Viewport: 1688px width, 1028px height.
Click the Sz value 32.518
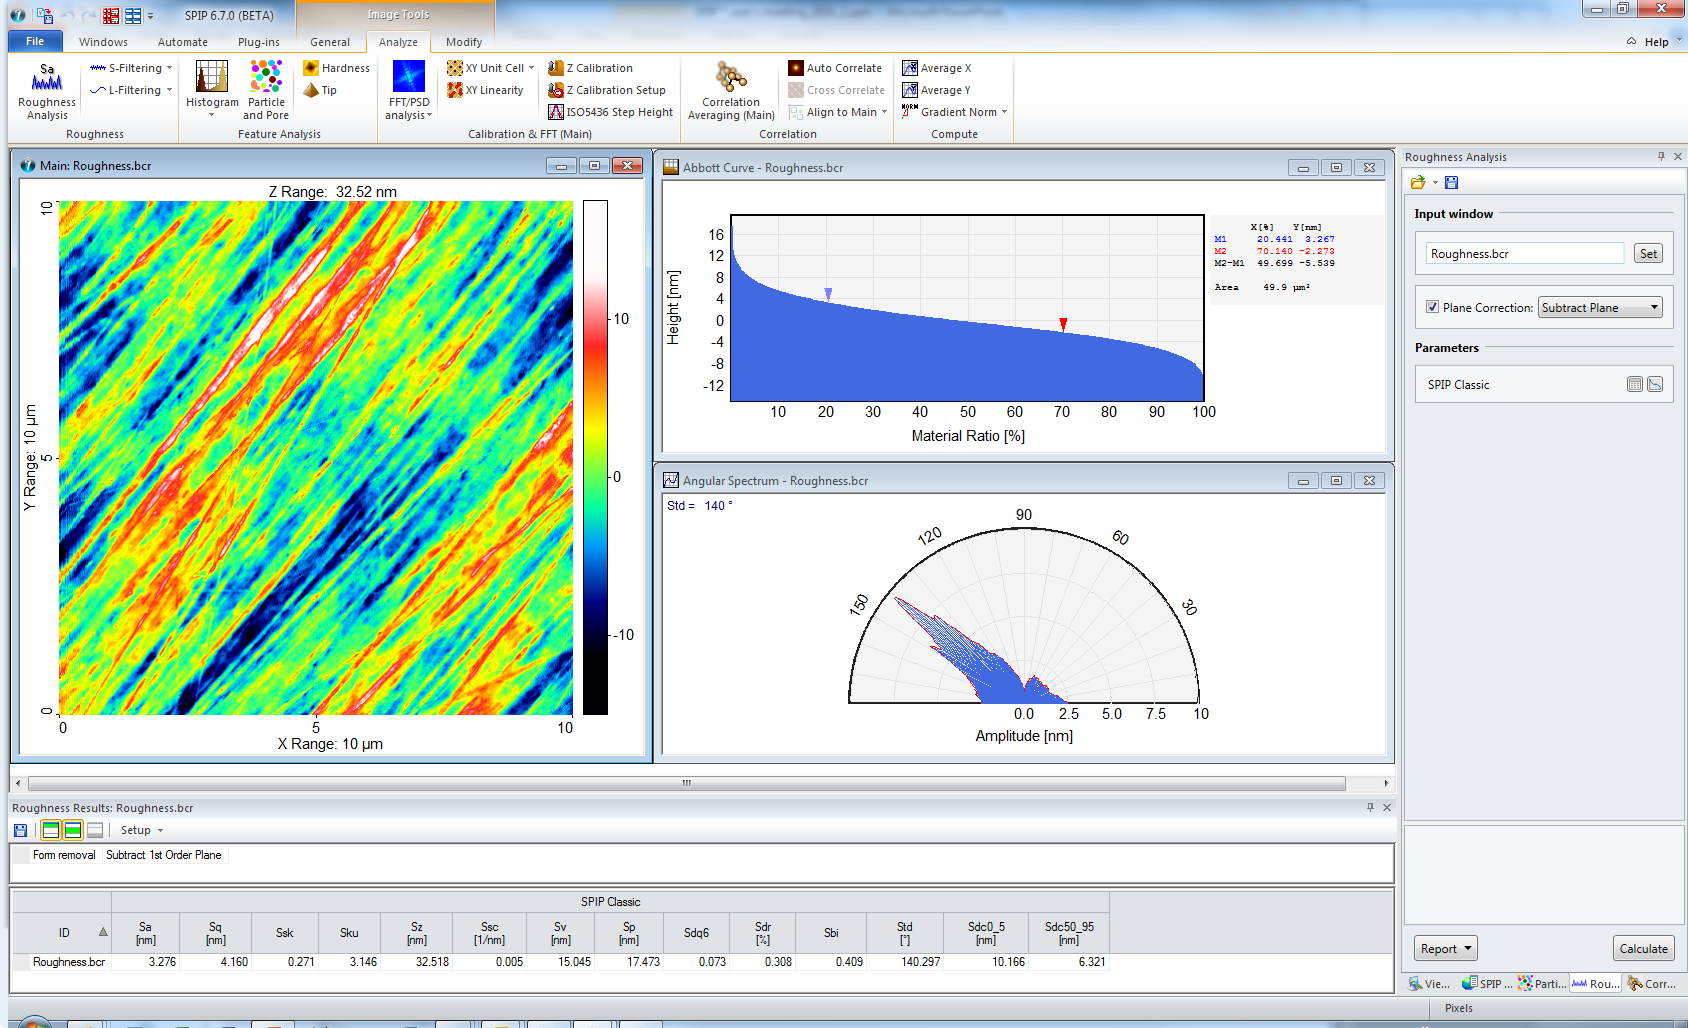tap(432, 962)
